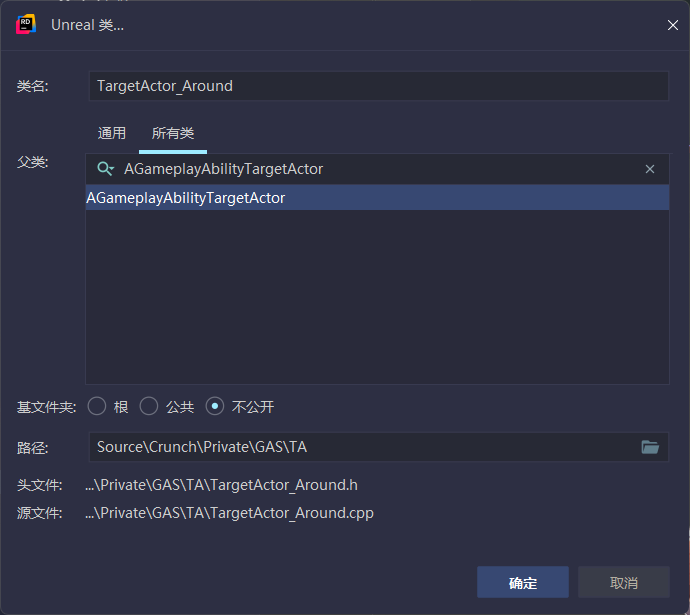The width and height of the screenshot is (690, 615).
Task: Click the parent class search field
Action: pos(378,169)
